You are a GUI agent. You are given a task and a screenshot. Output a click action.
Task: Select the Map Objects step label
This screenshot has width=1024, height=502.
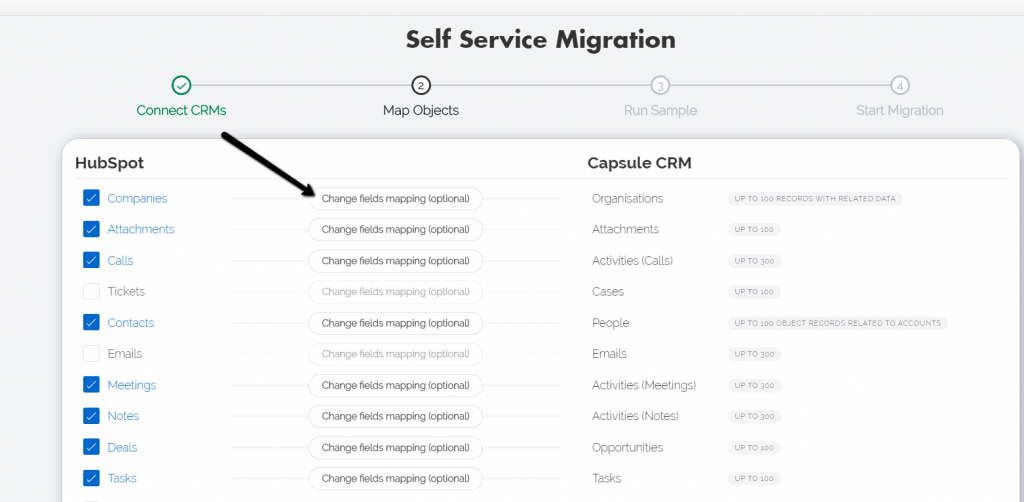pyautogui.click(x=421, y=110)
